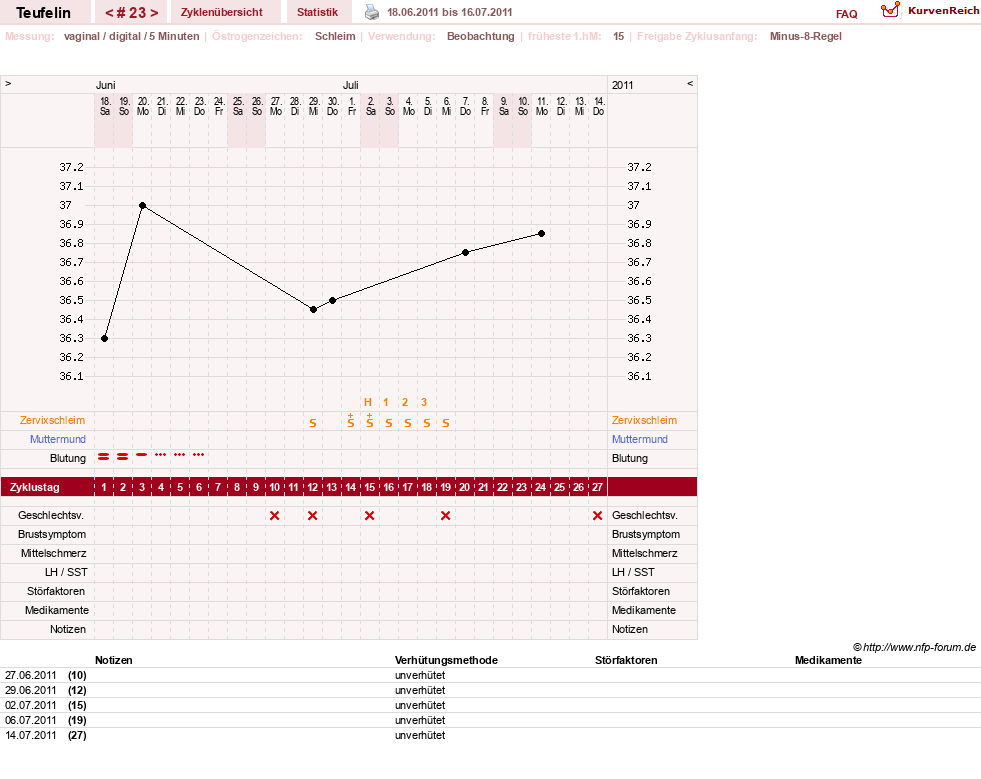This screenshot has width=981, height=779.
Task: Click bleeding marker on cycle day 1
Action: 103,457
